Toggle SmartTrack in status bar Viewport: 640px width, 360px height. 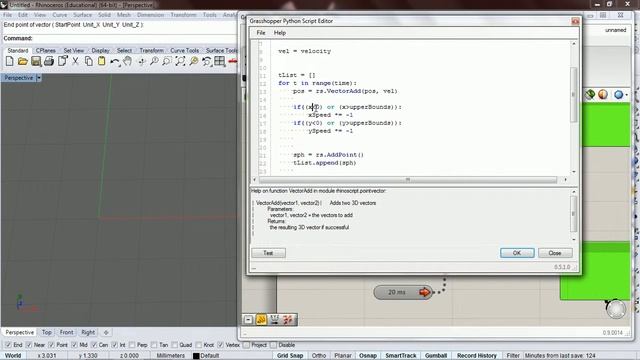pyautogui.click(x=401, y=356)
